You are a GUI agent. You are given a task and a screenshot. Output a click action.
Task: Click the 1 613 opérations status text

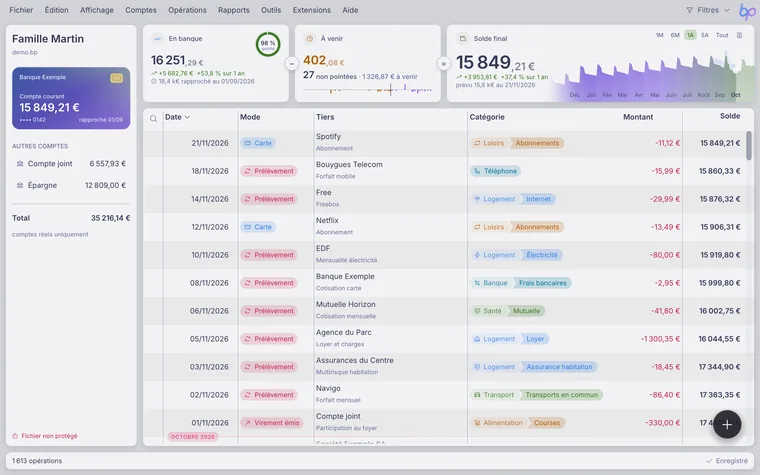37,461
